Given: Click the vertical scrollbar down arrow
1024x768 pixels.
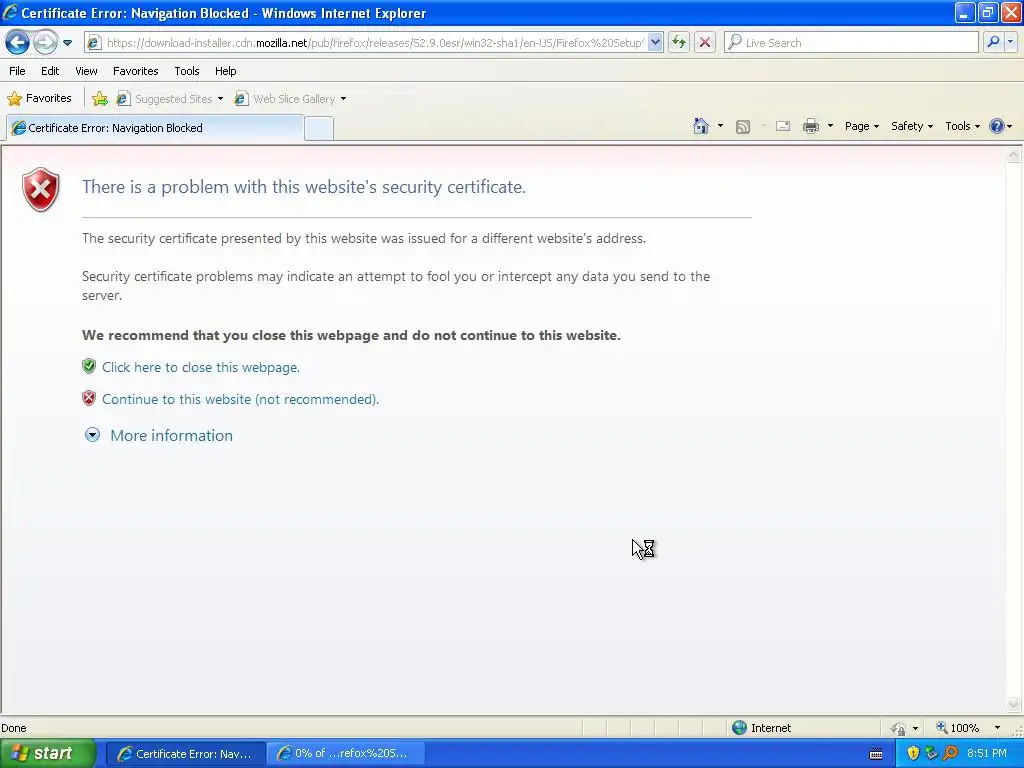Looking at the screenshot, I should tap(1013, 704).
